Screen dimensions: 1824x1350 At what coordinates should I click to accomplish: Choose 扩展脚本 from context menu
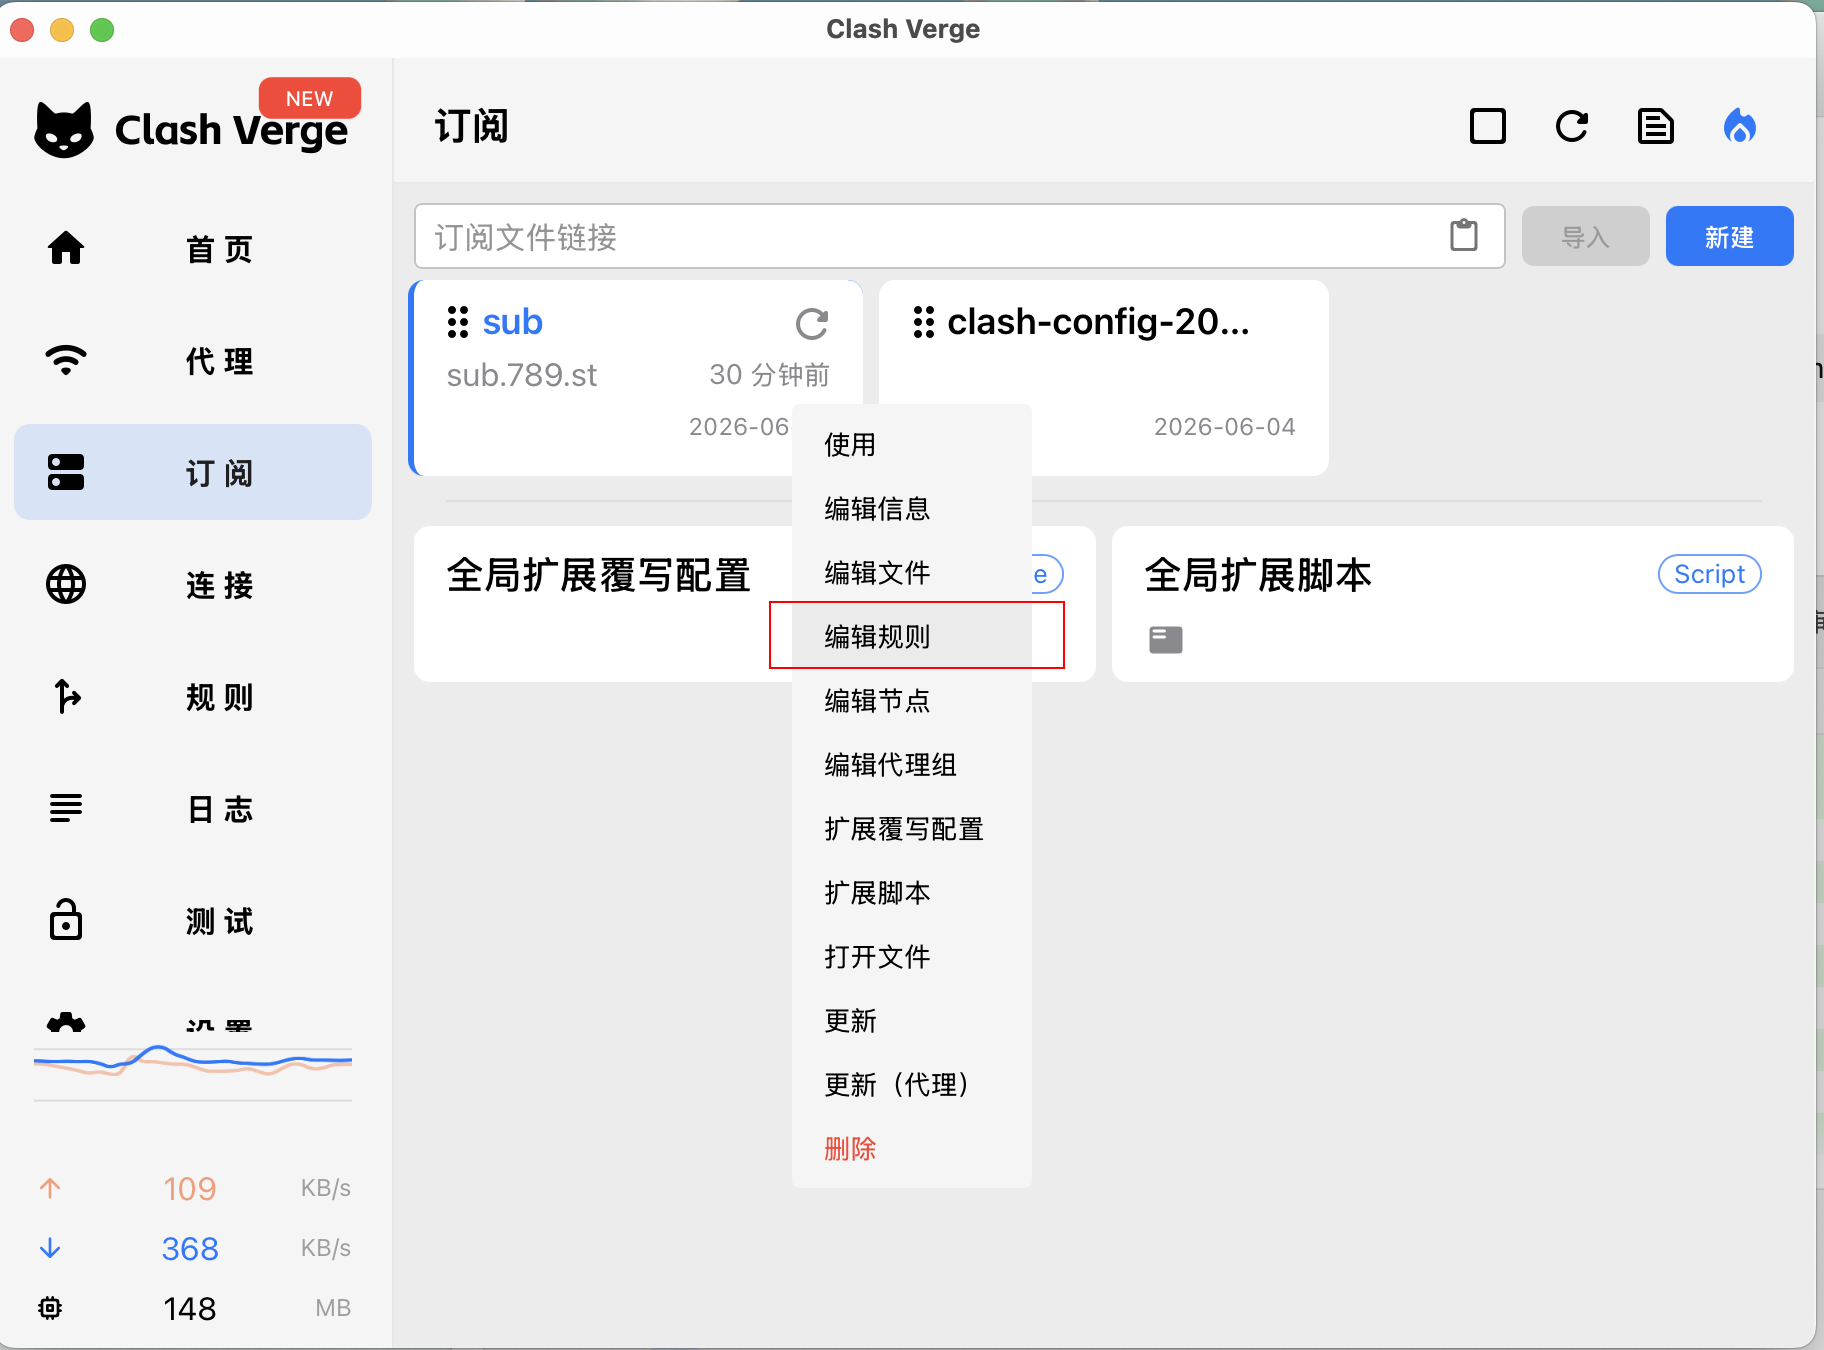click(x=912, y=892)
